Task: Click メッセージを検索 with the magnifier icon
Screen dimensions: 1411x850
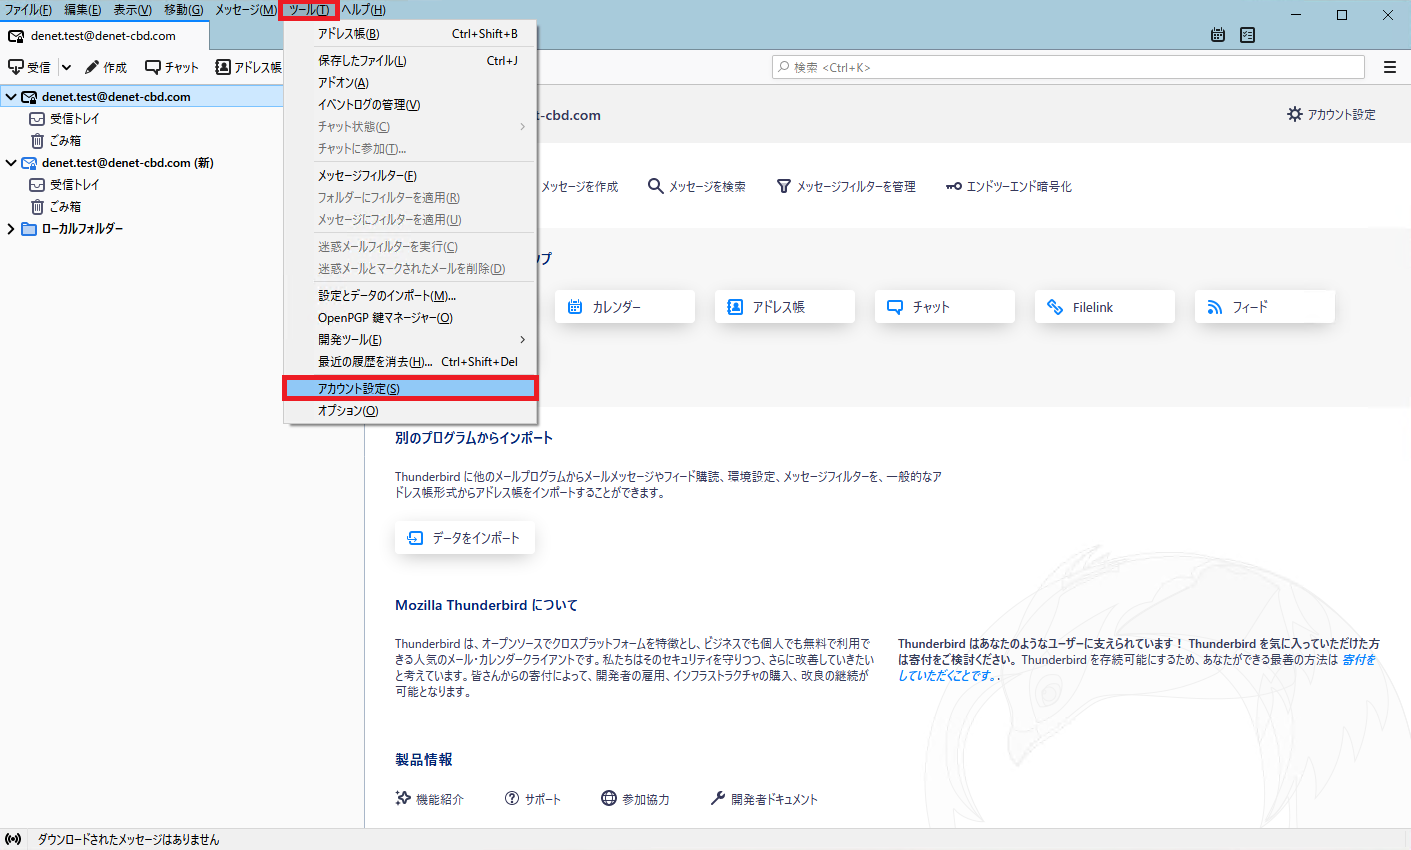Action: [697, 187]
